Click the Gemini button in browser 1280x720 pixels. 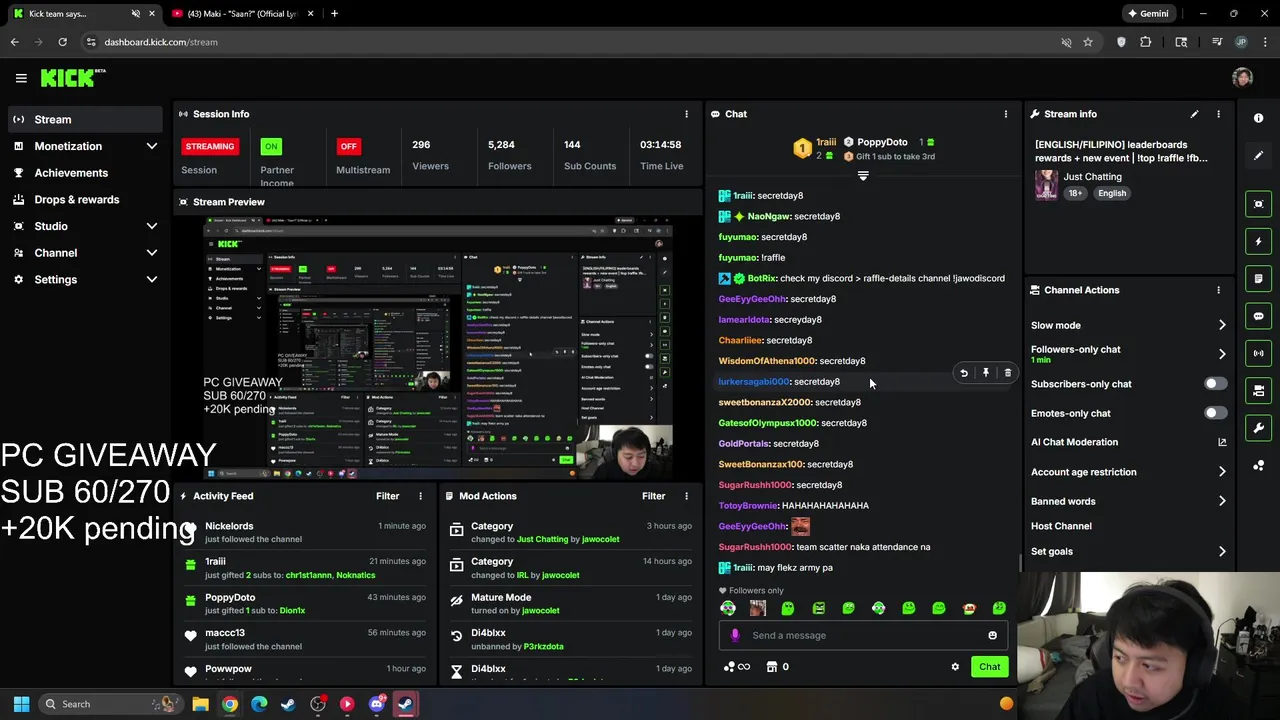click(x=1147, y=14)
